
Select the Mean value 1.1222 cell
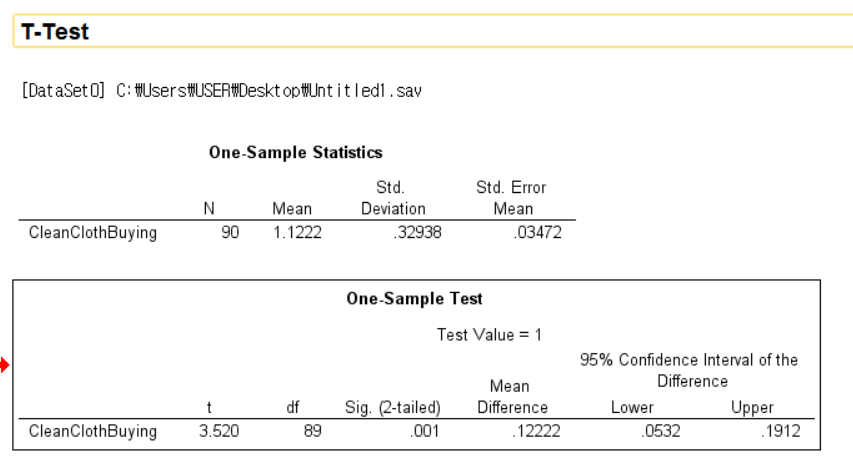click(292, 234)
